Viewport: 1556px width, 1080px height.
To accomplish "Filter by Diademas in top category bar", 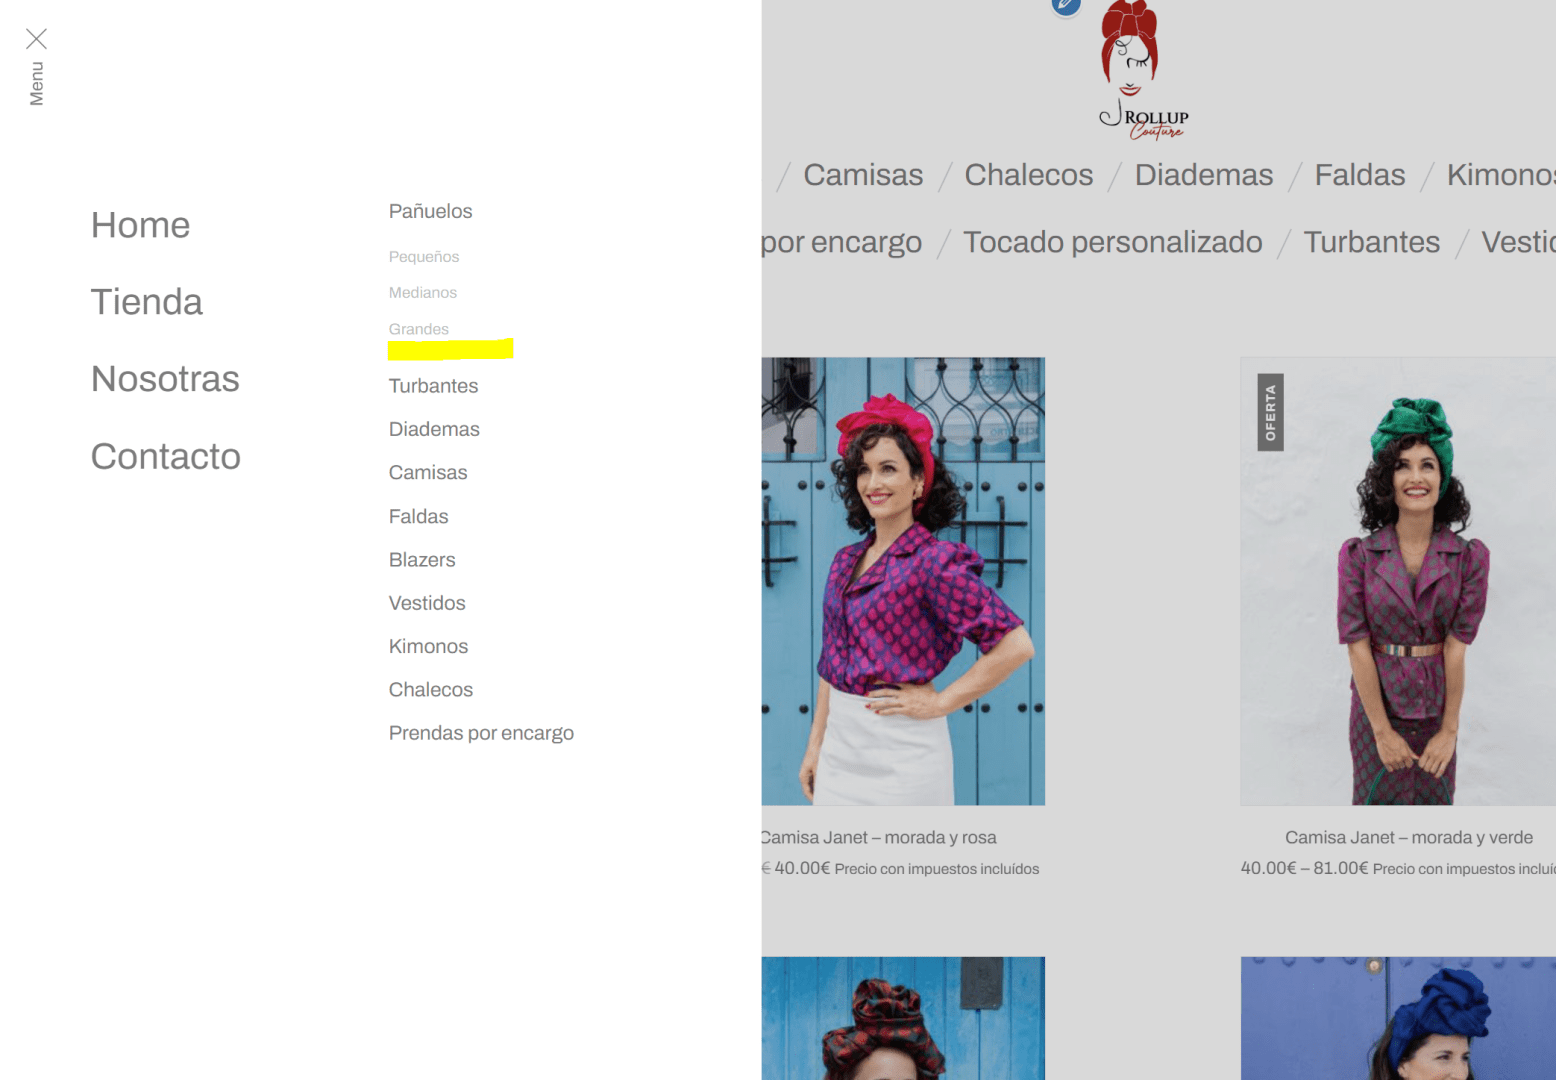I will [x=1204, y=175].
